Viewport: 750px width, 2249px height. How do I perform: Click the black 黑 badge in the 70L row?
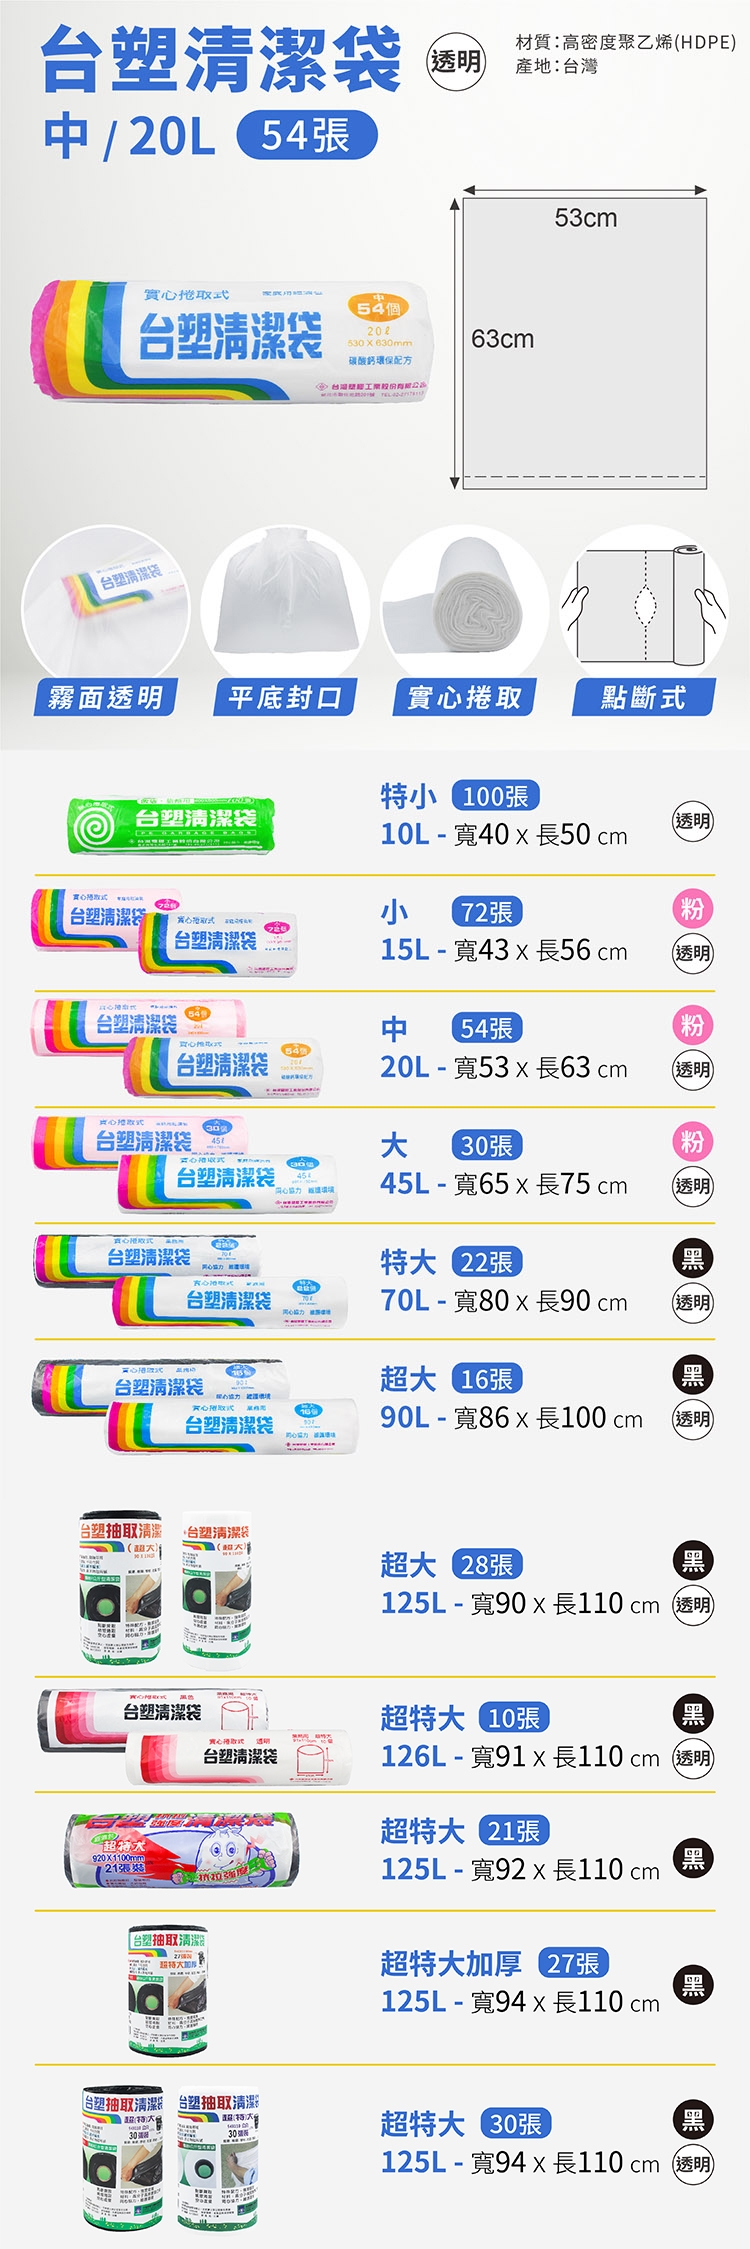692,1258
